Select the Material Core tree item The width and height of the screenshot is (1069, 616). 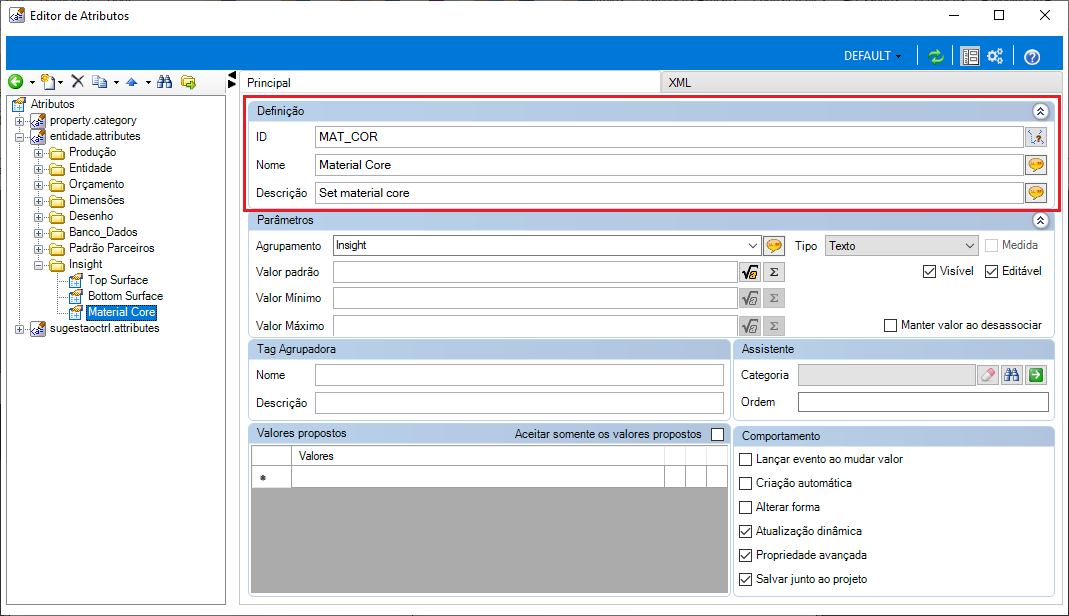(x=121, y=312)
